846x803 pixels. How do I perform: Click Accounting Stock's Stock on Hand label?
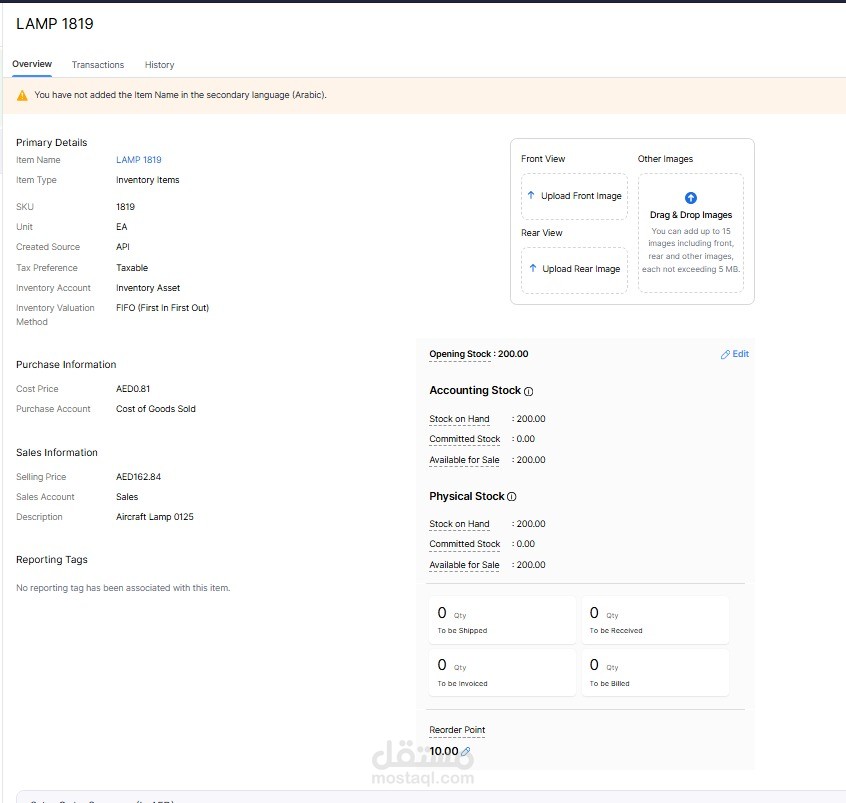tap(459, 419)
